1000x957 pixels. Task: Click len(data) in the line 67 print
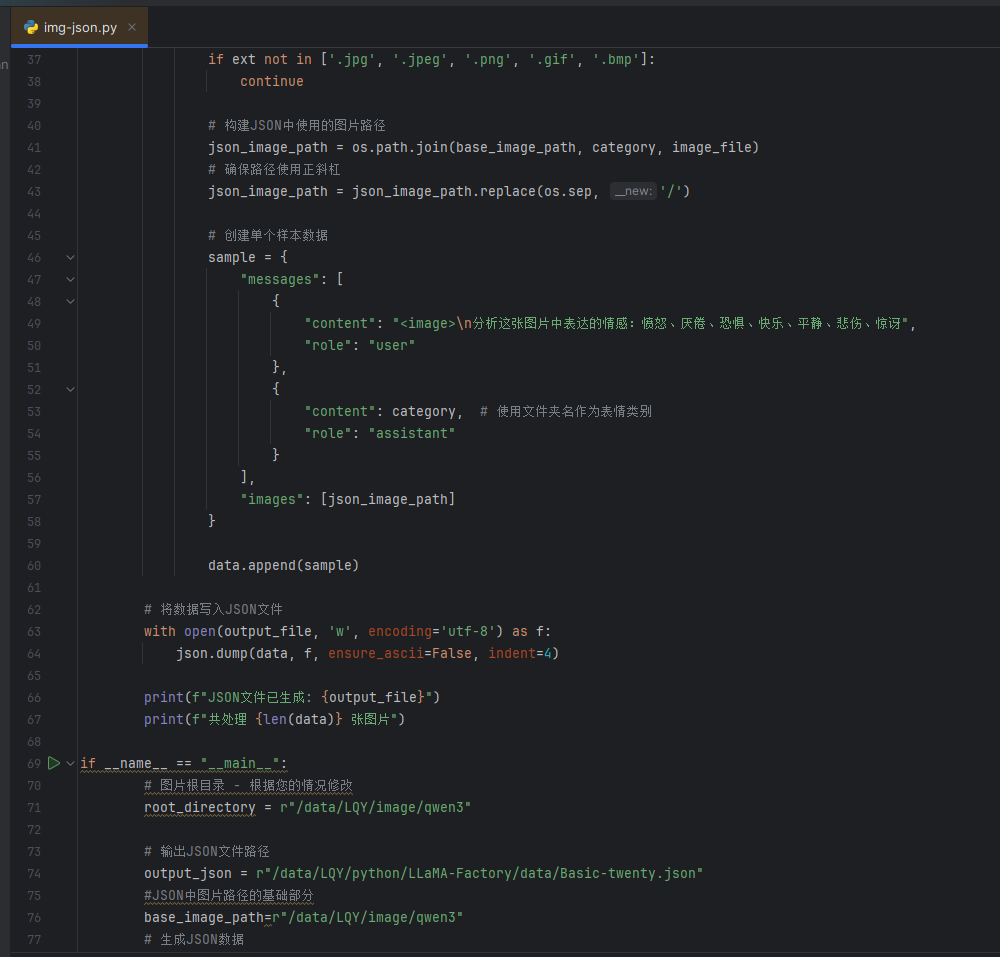click(x=299, y=719)
